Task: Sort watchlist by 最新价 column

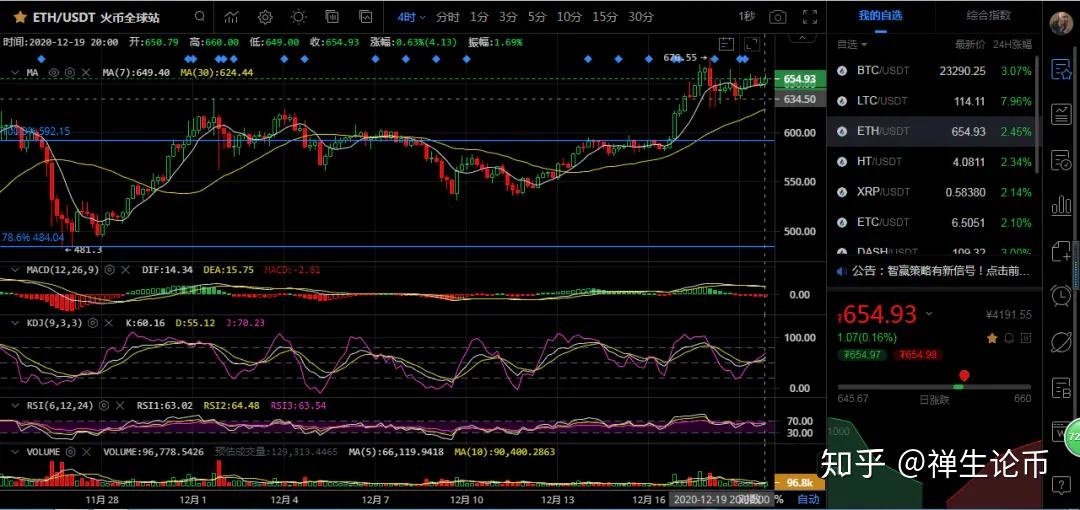Action: point(969,44)
